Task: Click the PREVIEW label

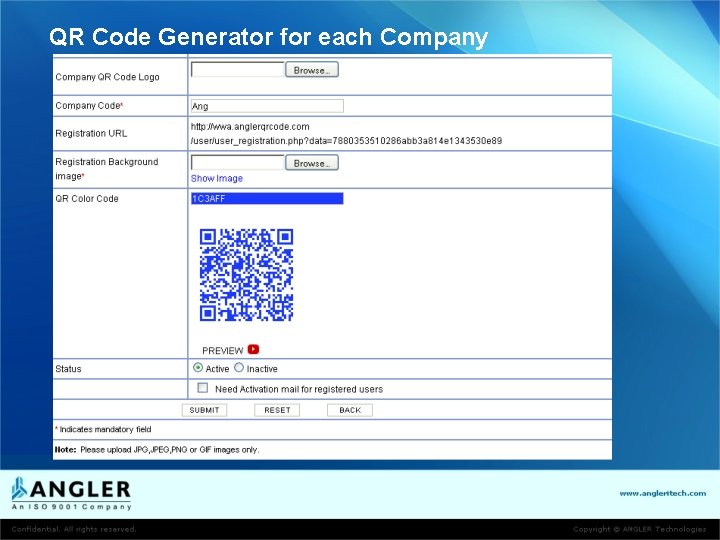Action: pos(222,351)
